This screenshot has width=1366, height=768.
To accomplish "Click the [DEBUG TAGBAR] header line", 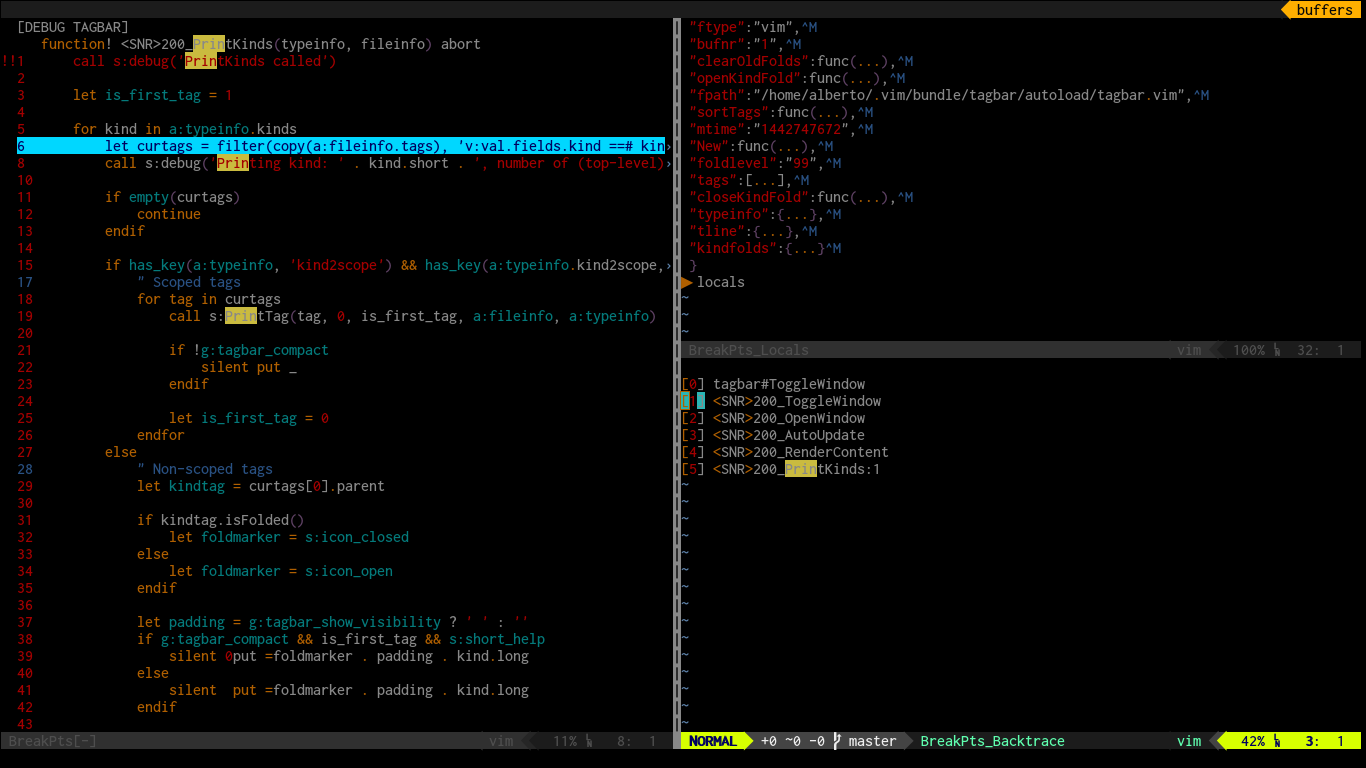I will pyautogui.click(x=73, y=27).
